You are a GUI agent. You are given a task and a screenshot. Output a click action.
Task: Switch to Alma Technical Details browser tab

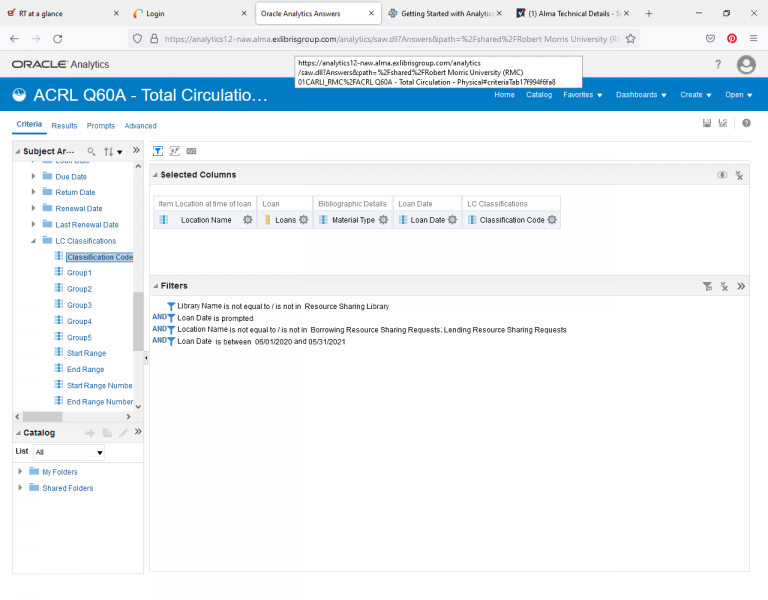pos(574,14)
